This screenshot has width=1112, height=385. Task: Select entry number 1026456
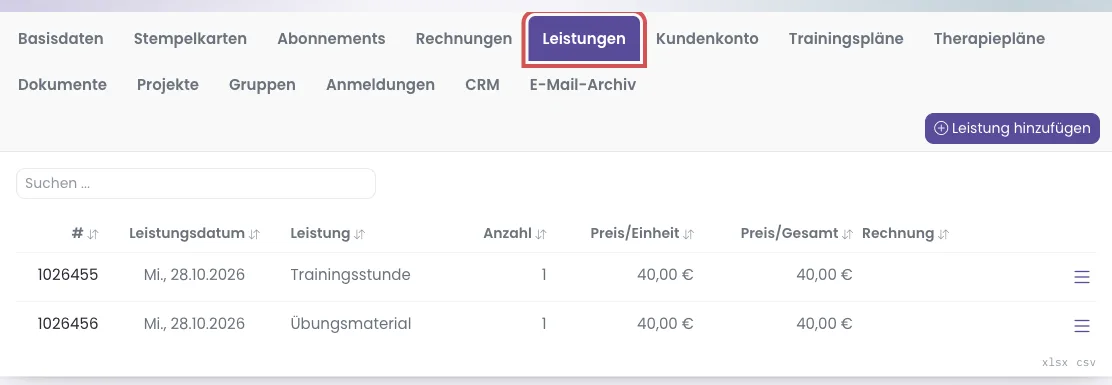(x=68, y=324)
